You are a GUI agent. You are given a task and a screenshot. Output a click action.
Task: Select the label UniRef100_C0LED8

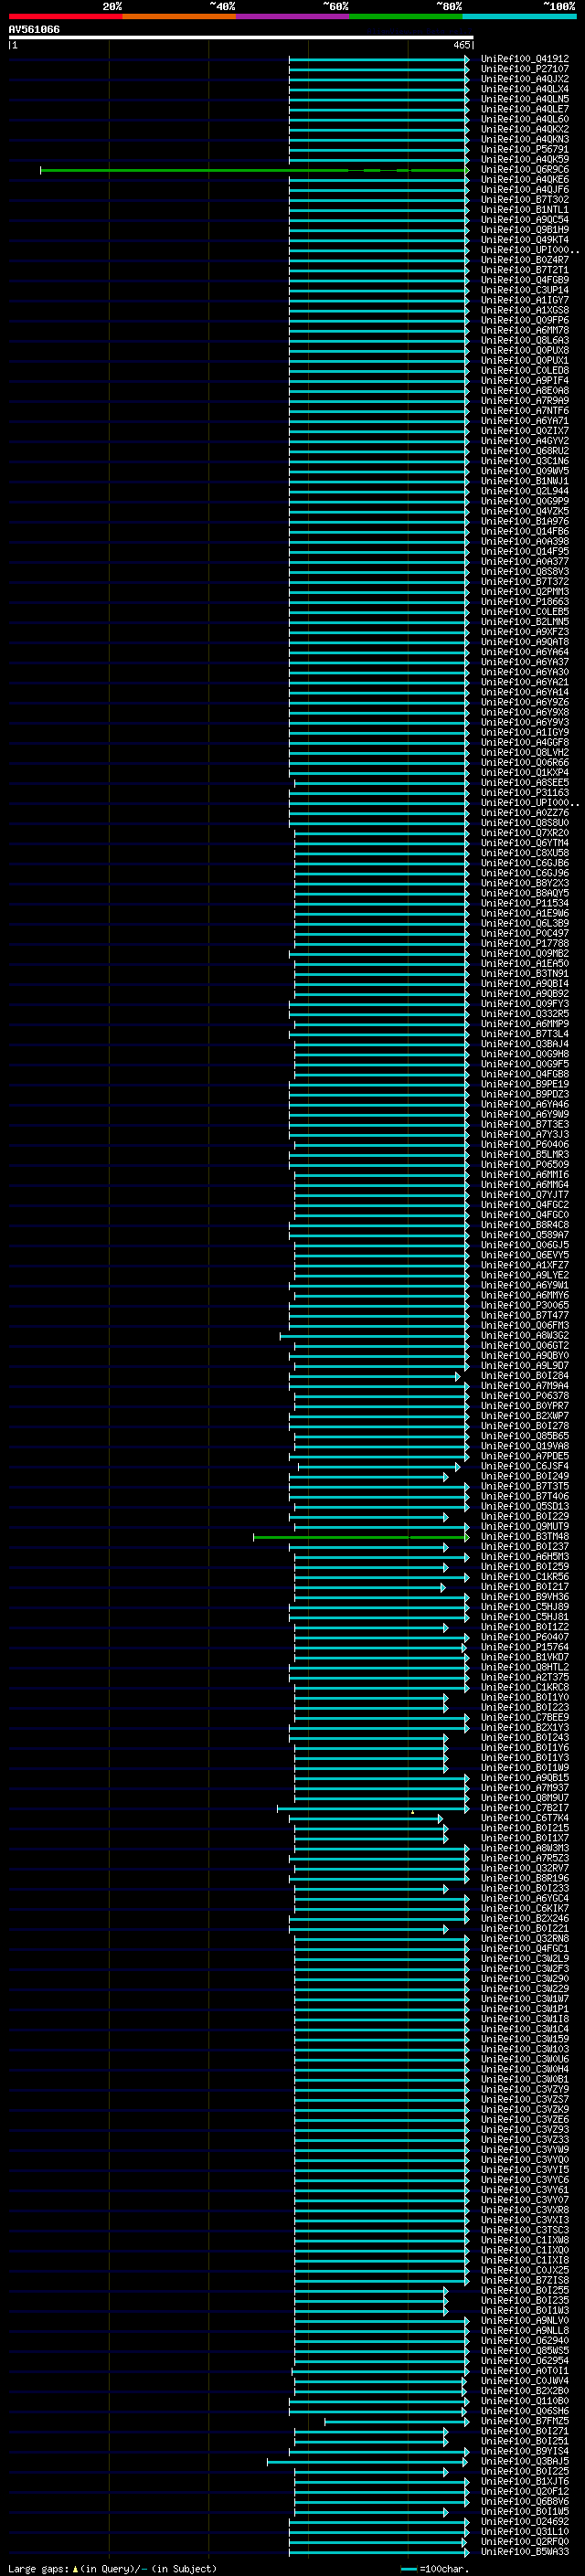524,371
